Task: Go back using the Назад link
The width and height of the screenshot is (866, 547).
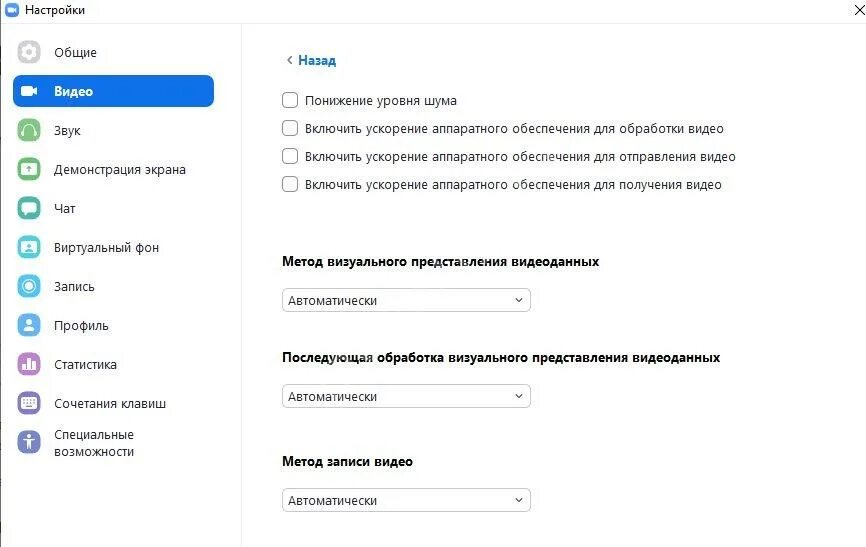Action: click(x=311, y=60)
